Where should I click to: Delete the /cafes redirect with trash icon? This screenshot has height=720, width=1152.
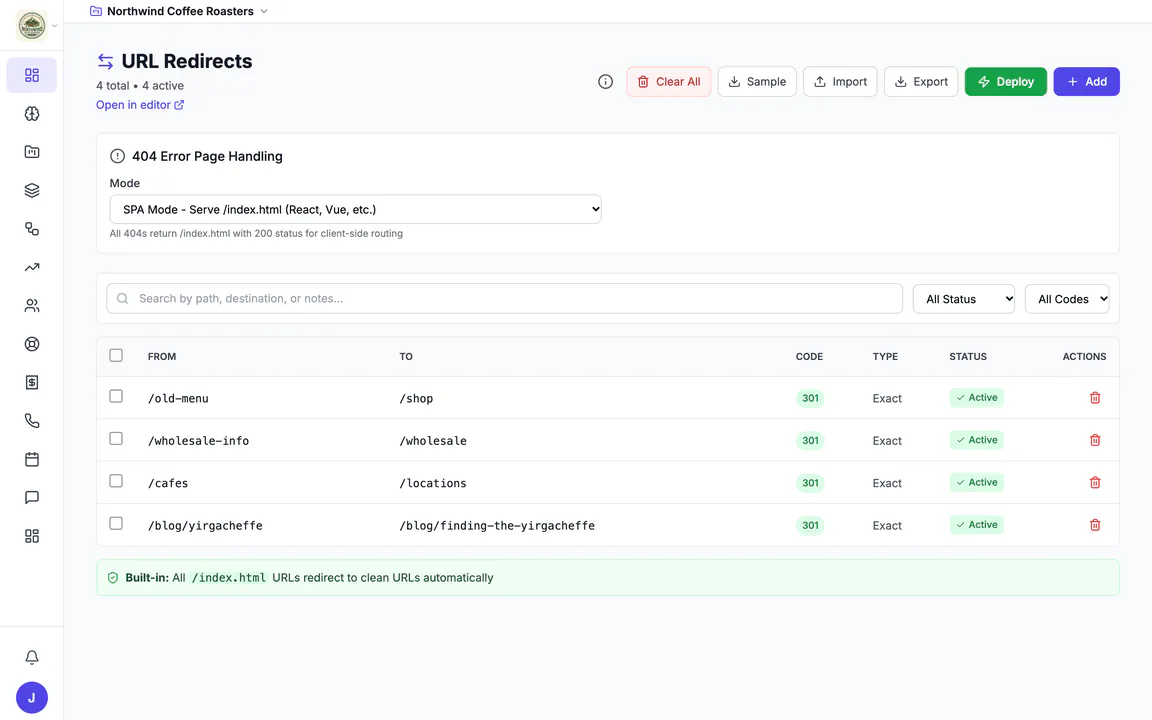tap(1095, 483)
